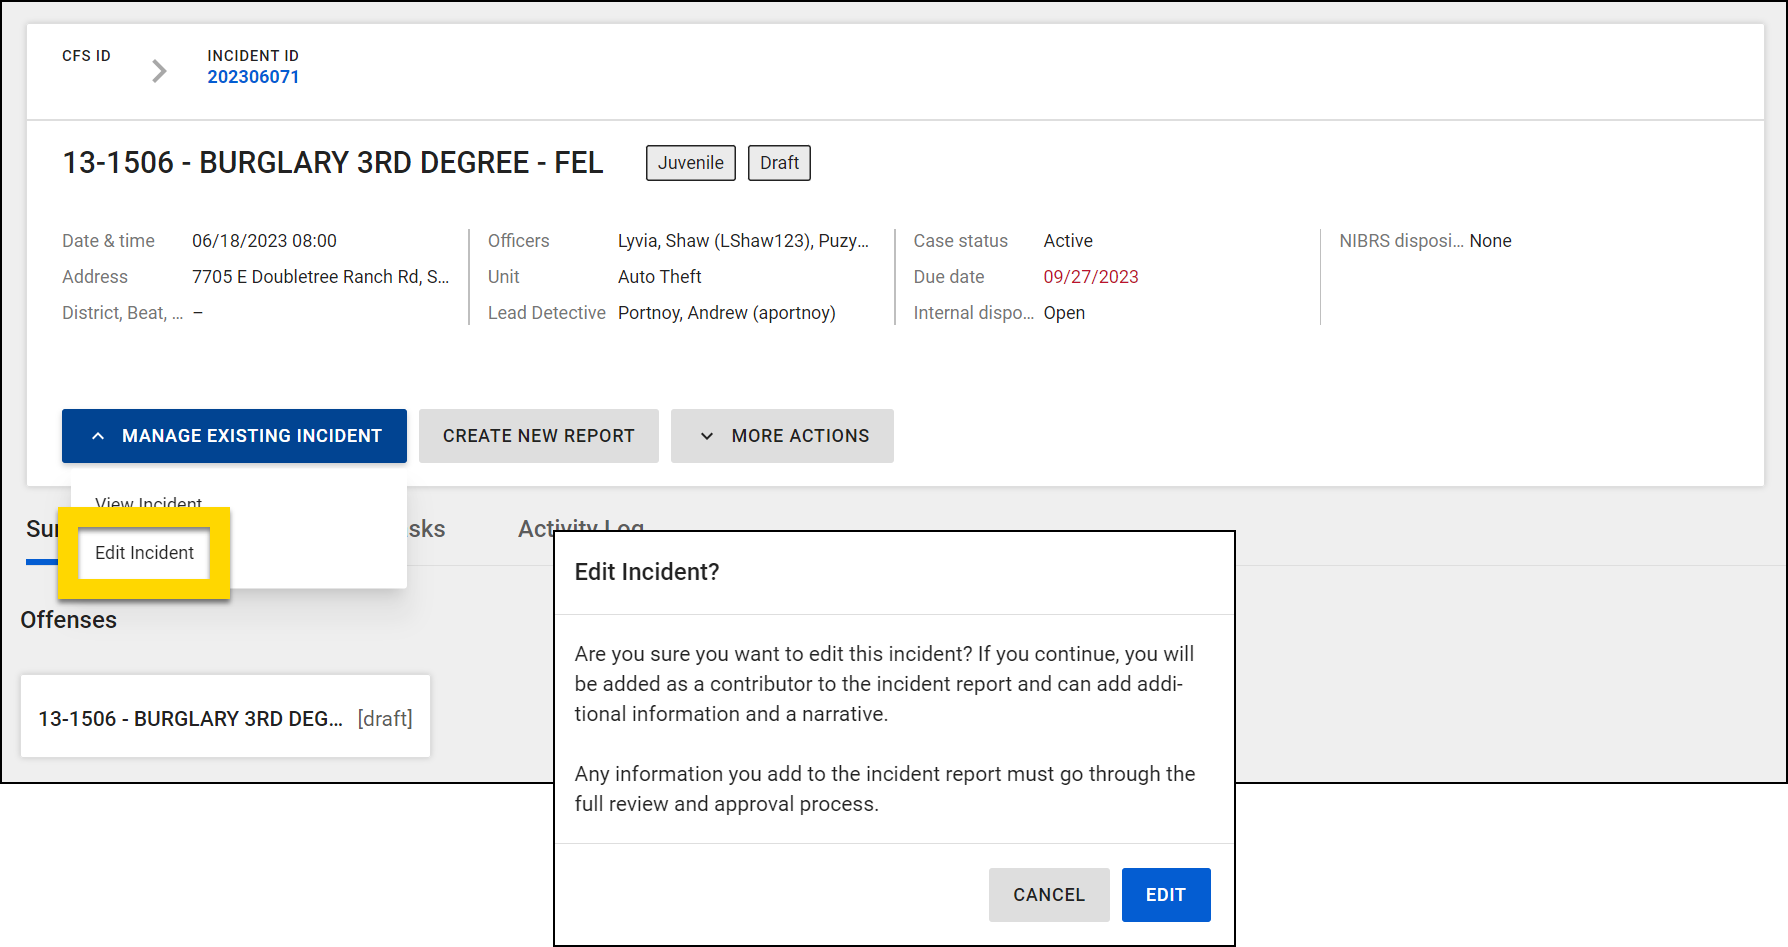Click the truncated address field

click(321, 276)
